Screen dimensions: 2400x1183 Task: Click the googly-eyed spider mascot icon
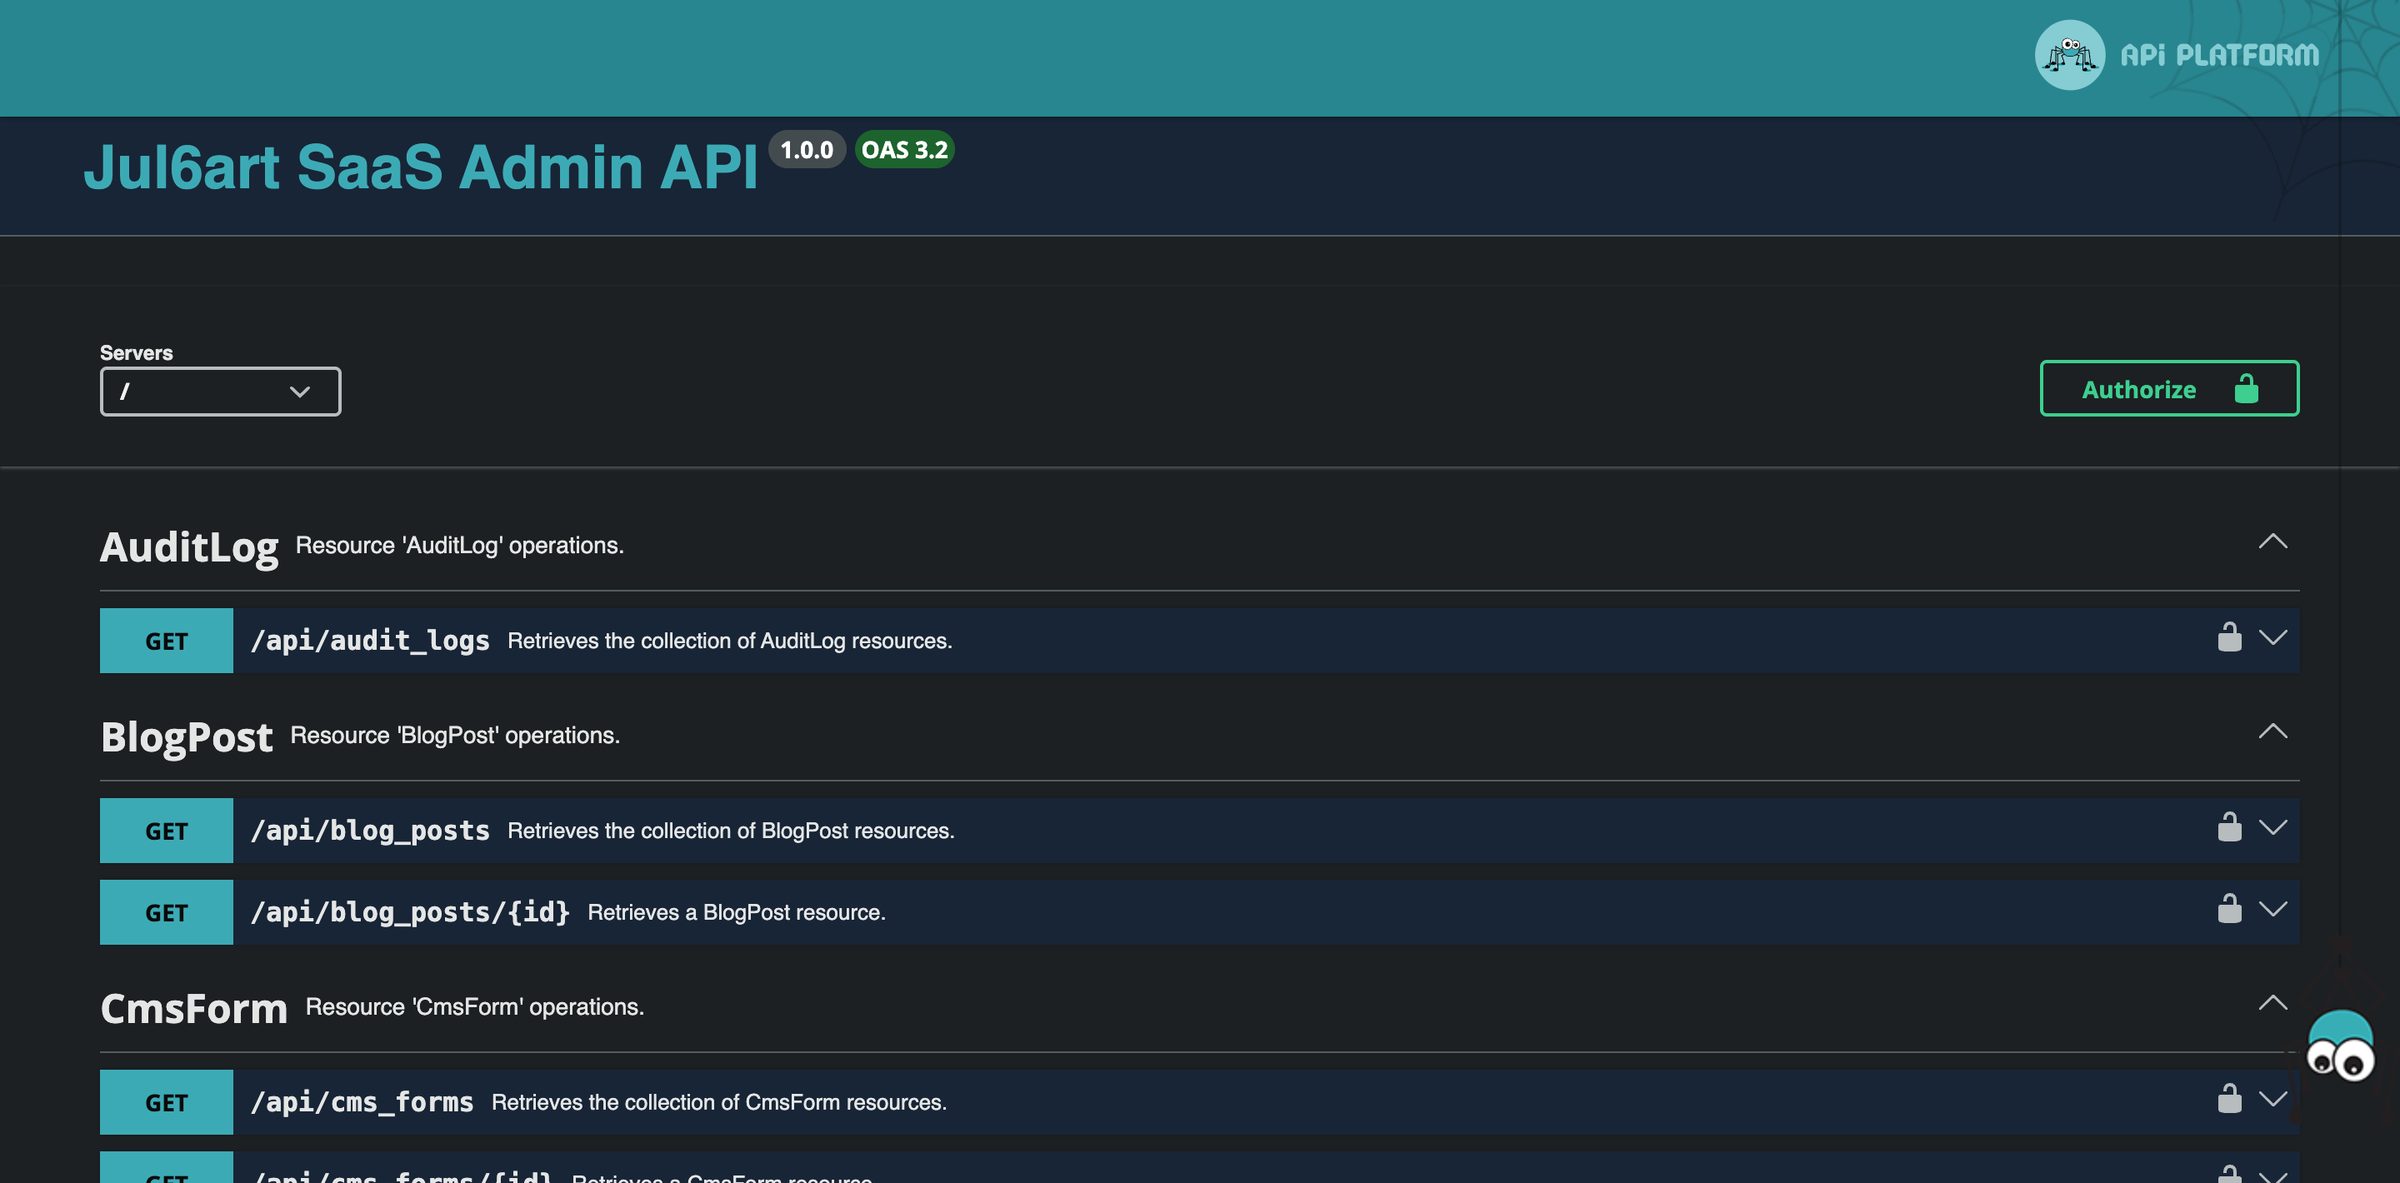coord(2340,1046)
